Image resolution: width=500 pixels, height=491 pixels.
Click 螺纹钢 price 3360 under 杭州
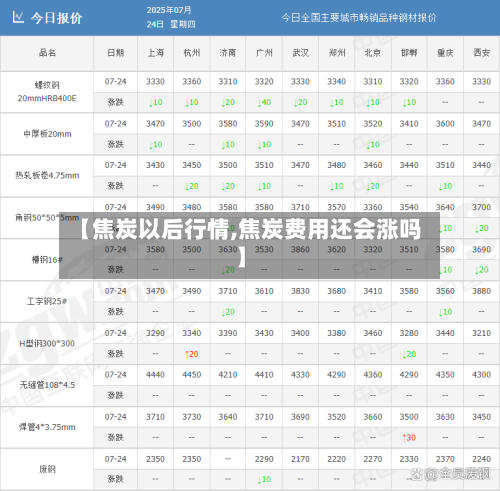click(x=192, y=81)
